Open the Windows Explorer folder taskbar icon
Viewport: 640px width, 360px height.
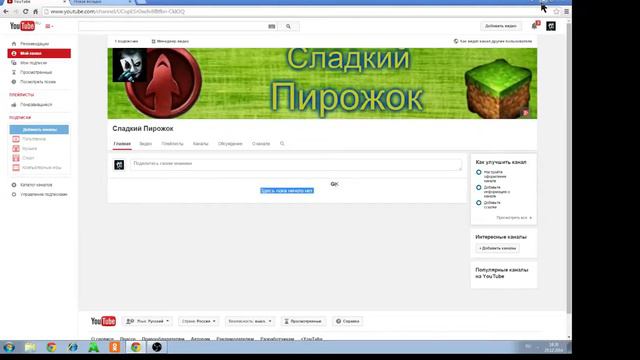(30, 347)
